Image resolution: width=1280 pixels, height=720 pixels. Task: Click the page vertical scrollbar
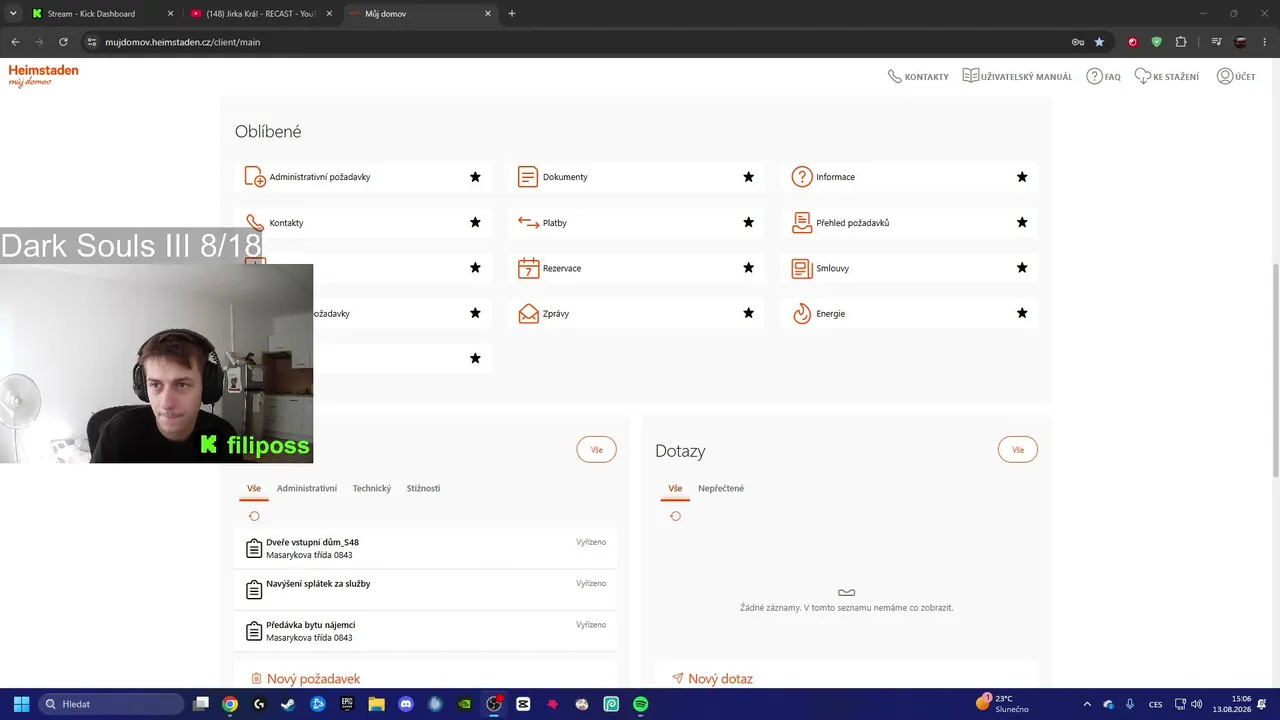pyautogui.click(x=1275, y=370)
